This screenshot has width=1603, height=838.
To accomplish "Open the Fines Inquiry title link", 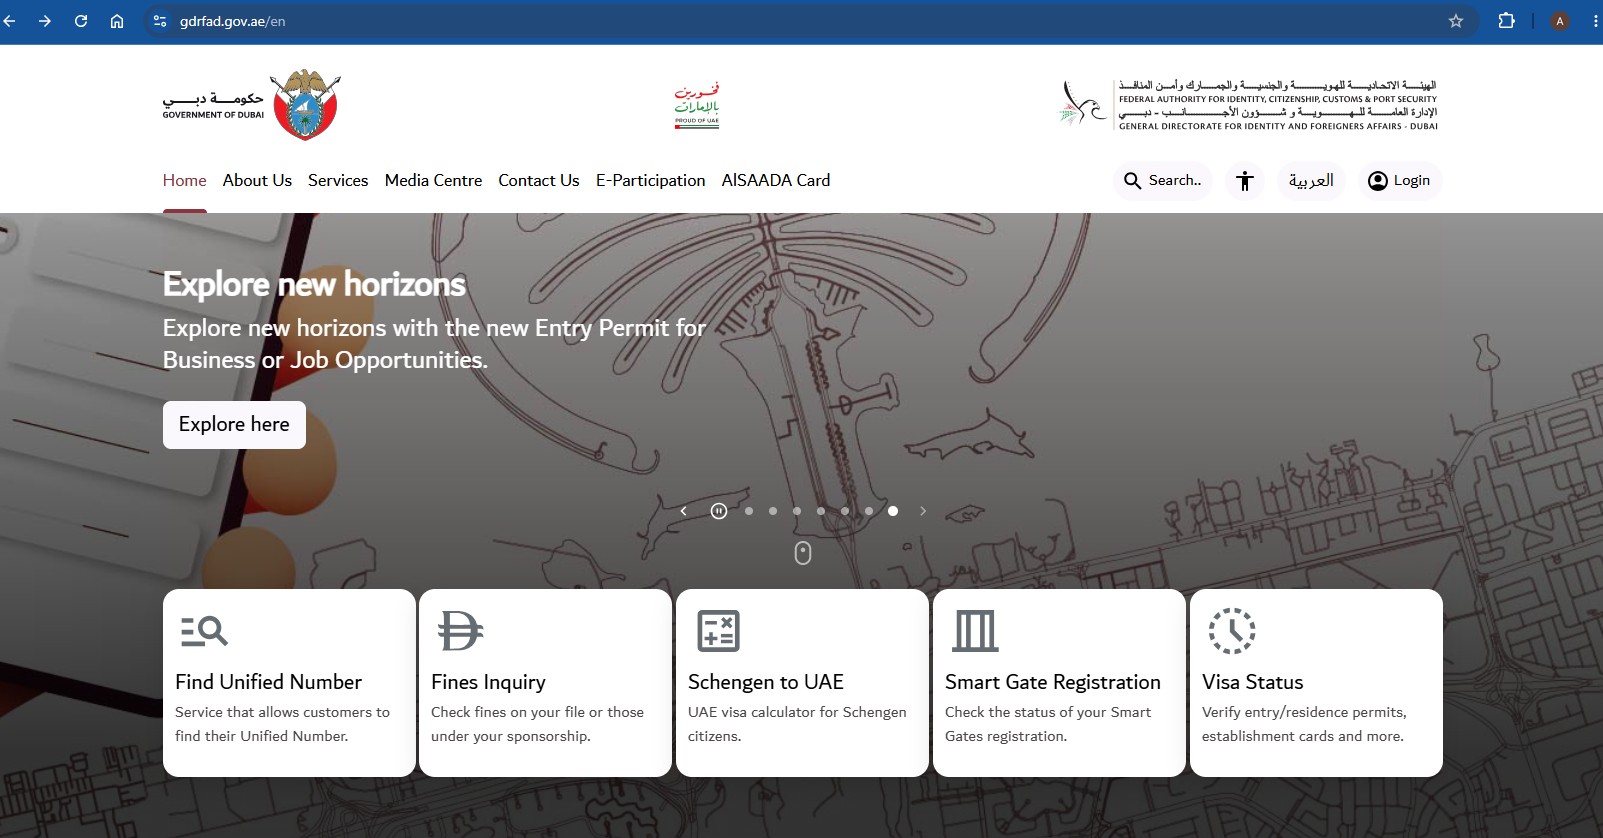I will coord(488,682).
